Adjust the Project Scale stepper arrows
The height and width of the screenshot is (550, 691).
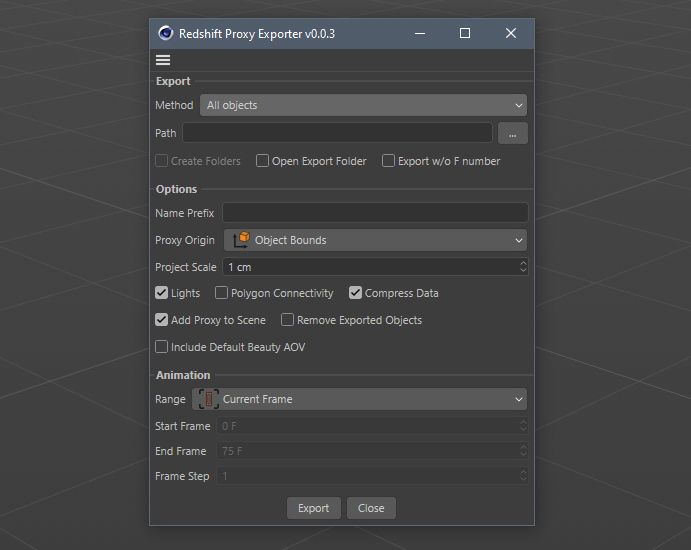(523, 267)
